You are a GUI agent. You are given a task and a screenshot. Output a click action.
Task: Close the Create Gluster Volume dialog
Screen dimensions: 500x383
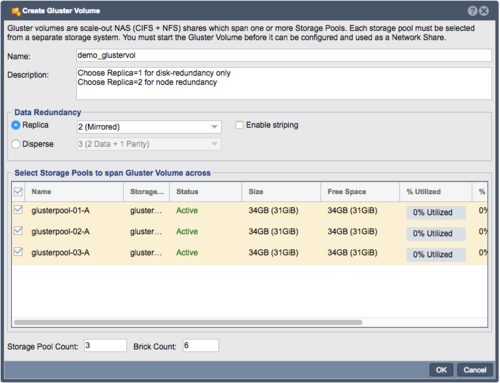click(x=484, y=11)
